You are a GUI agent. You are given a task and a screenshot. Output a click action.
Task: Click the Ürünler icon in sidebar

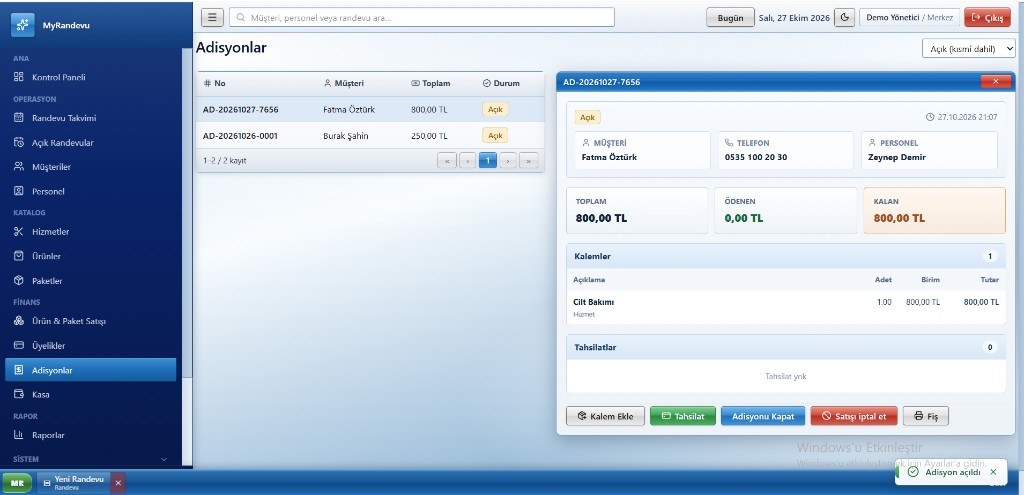[19, 256]
